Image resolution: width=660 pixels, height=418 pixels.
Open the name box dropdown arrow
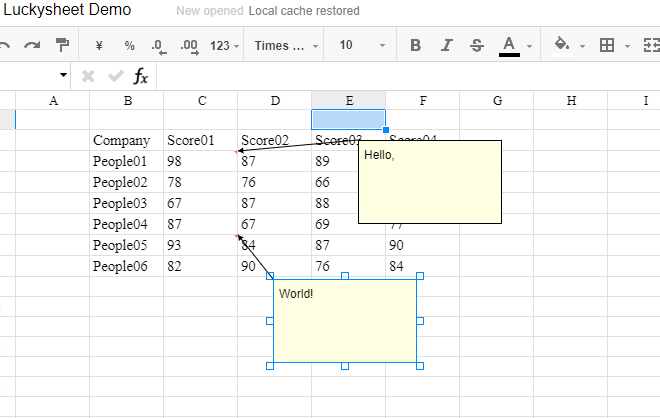coord(63,75)
